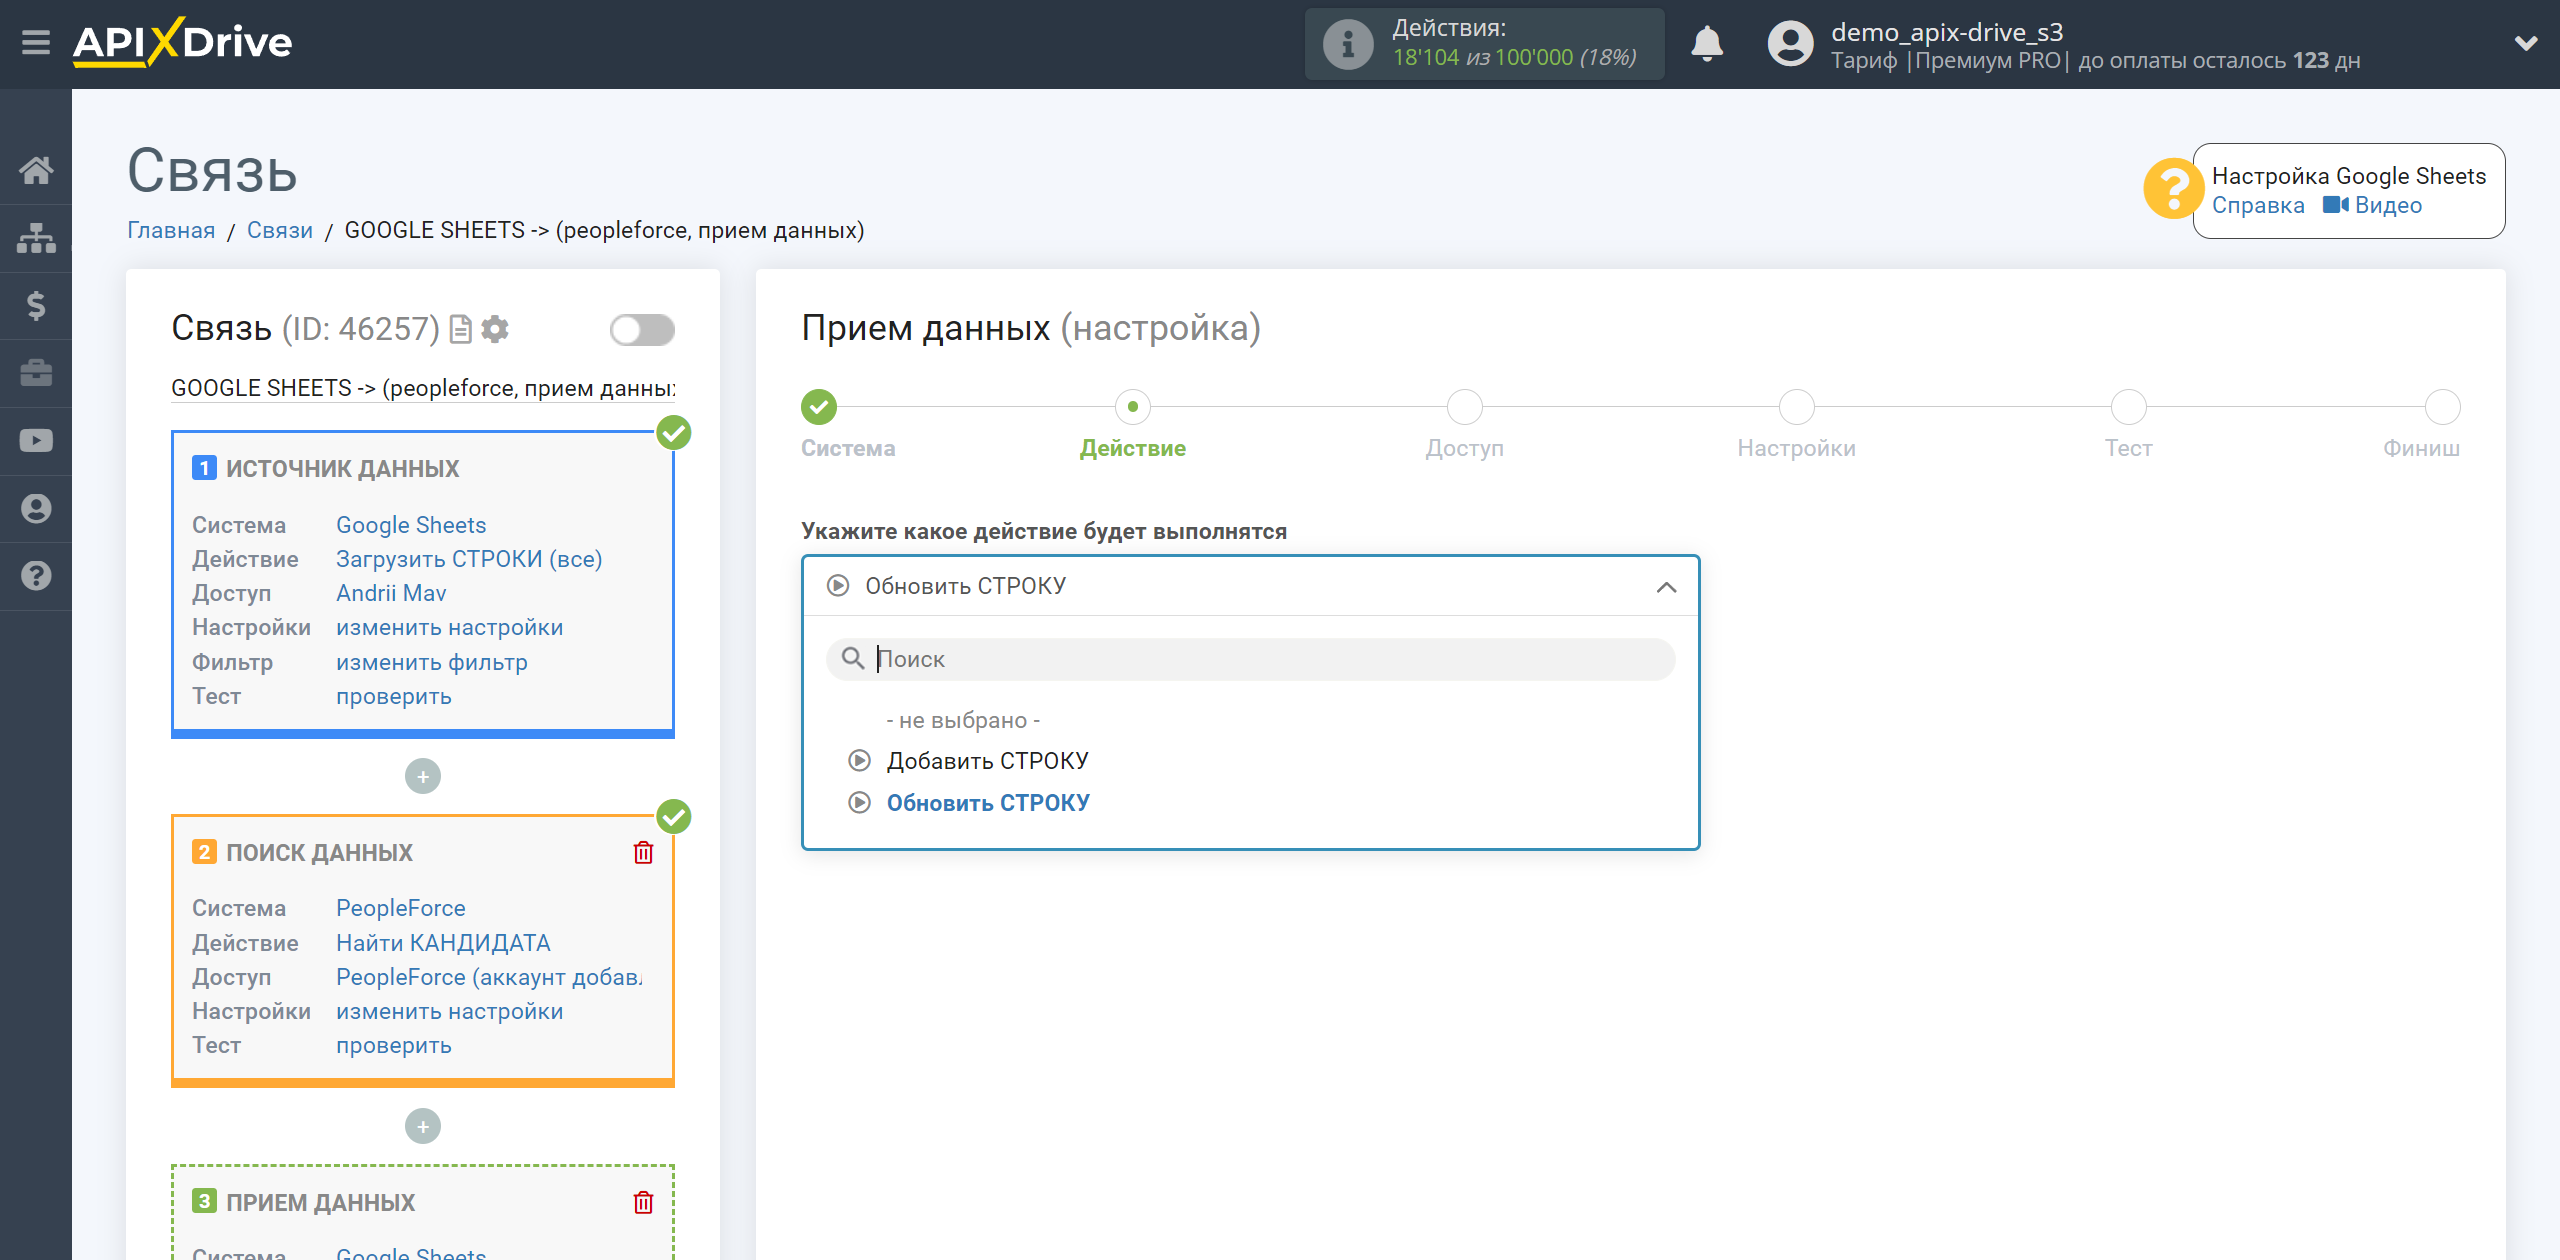The height and width of the screenshot is (1260, 2560).
Task: Open the Andrii Mav access link
Action: [391, 593]
